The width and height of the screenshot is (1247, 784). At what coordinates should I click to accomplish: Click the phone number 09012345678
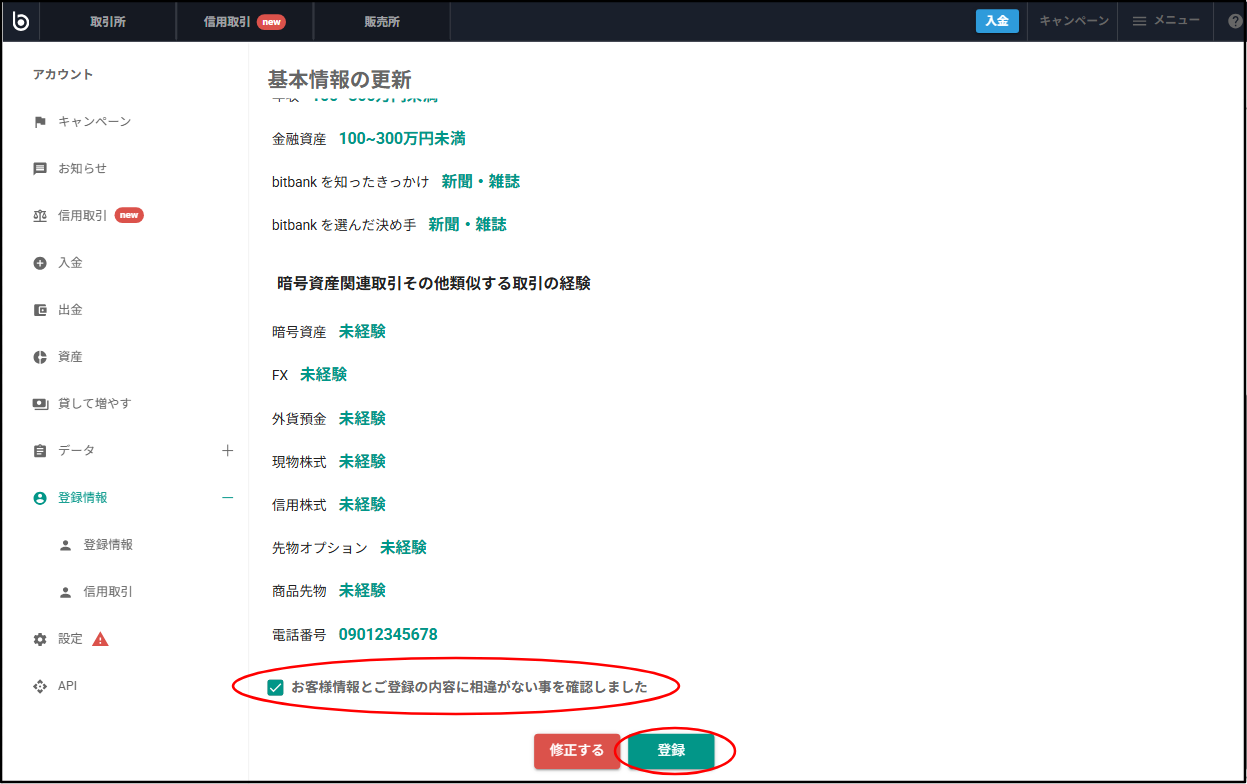click(388, 635)
